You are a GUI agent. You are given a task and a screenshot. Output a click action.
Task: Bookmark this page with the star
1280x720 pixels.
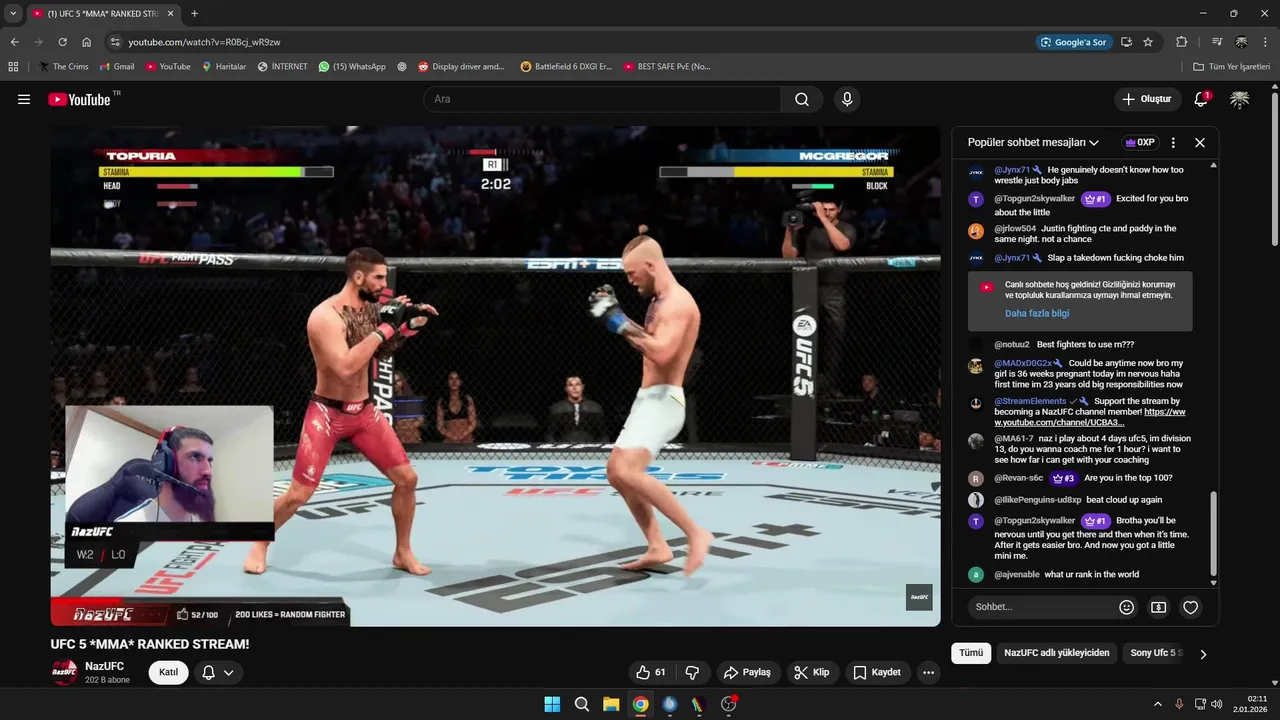1148,42
